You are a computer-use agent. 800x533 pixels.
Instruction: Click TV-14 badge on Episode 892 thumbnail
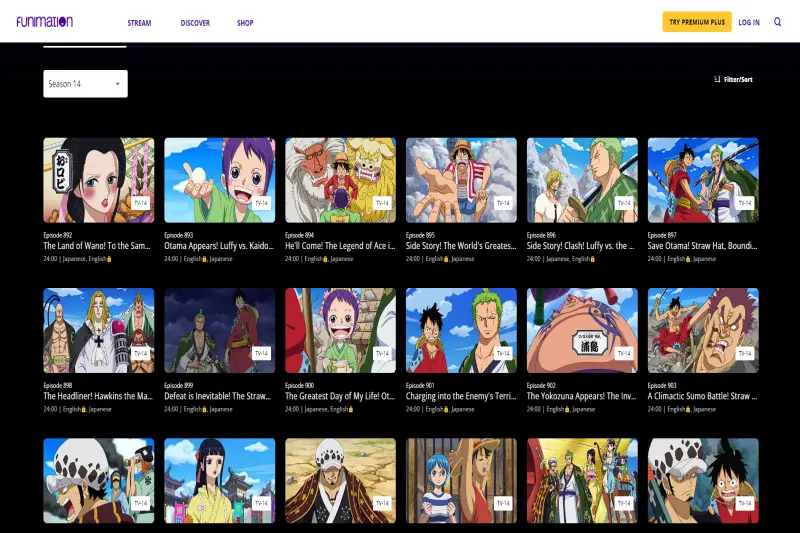click(140, 203)
